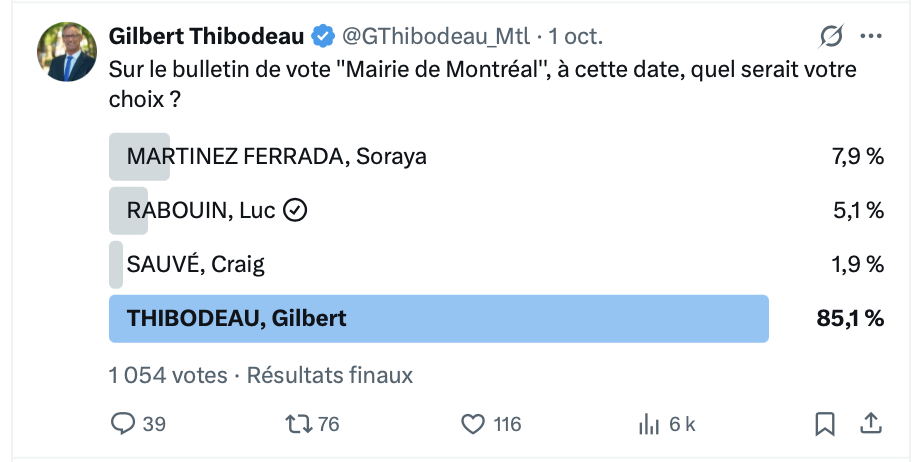Viewport: 912px width, 462px height.
Task: Open Gilbert Thibodeau's profile avatar
Action: point(67,52)
